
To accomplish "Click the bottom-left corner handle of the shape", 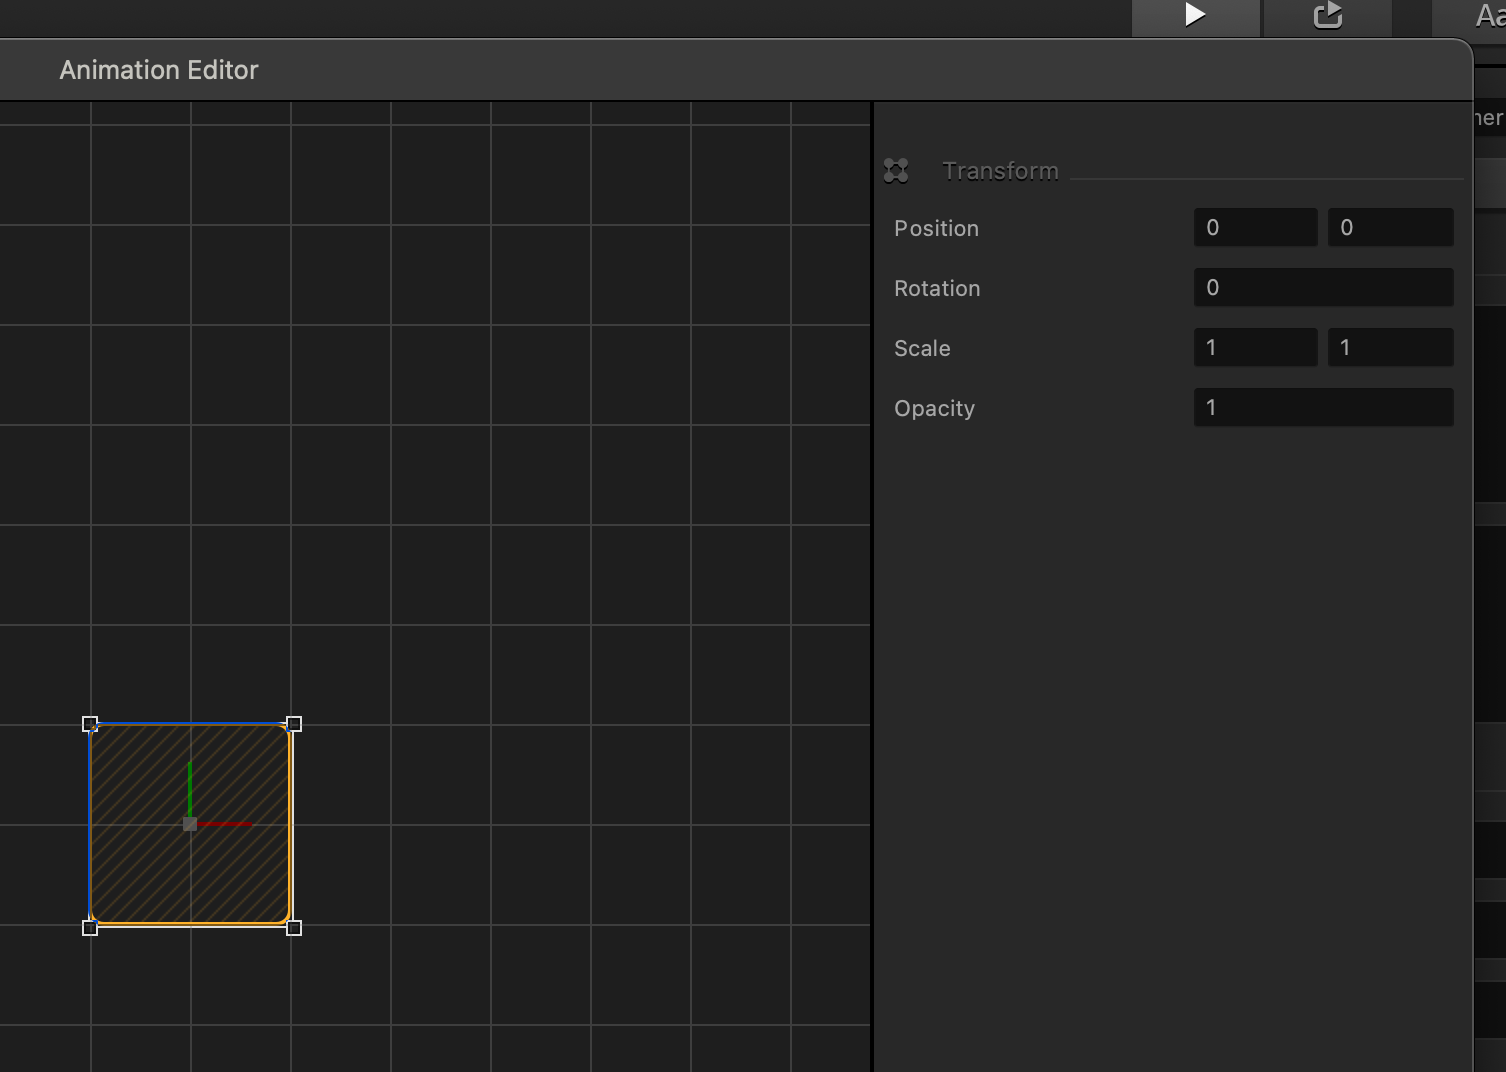I will pos(90,928).
